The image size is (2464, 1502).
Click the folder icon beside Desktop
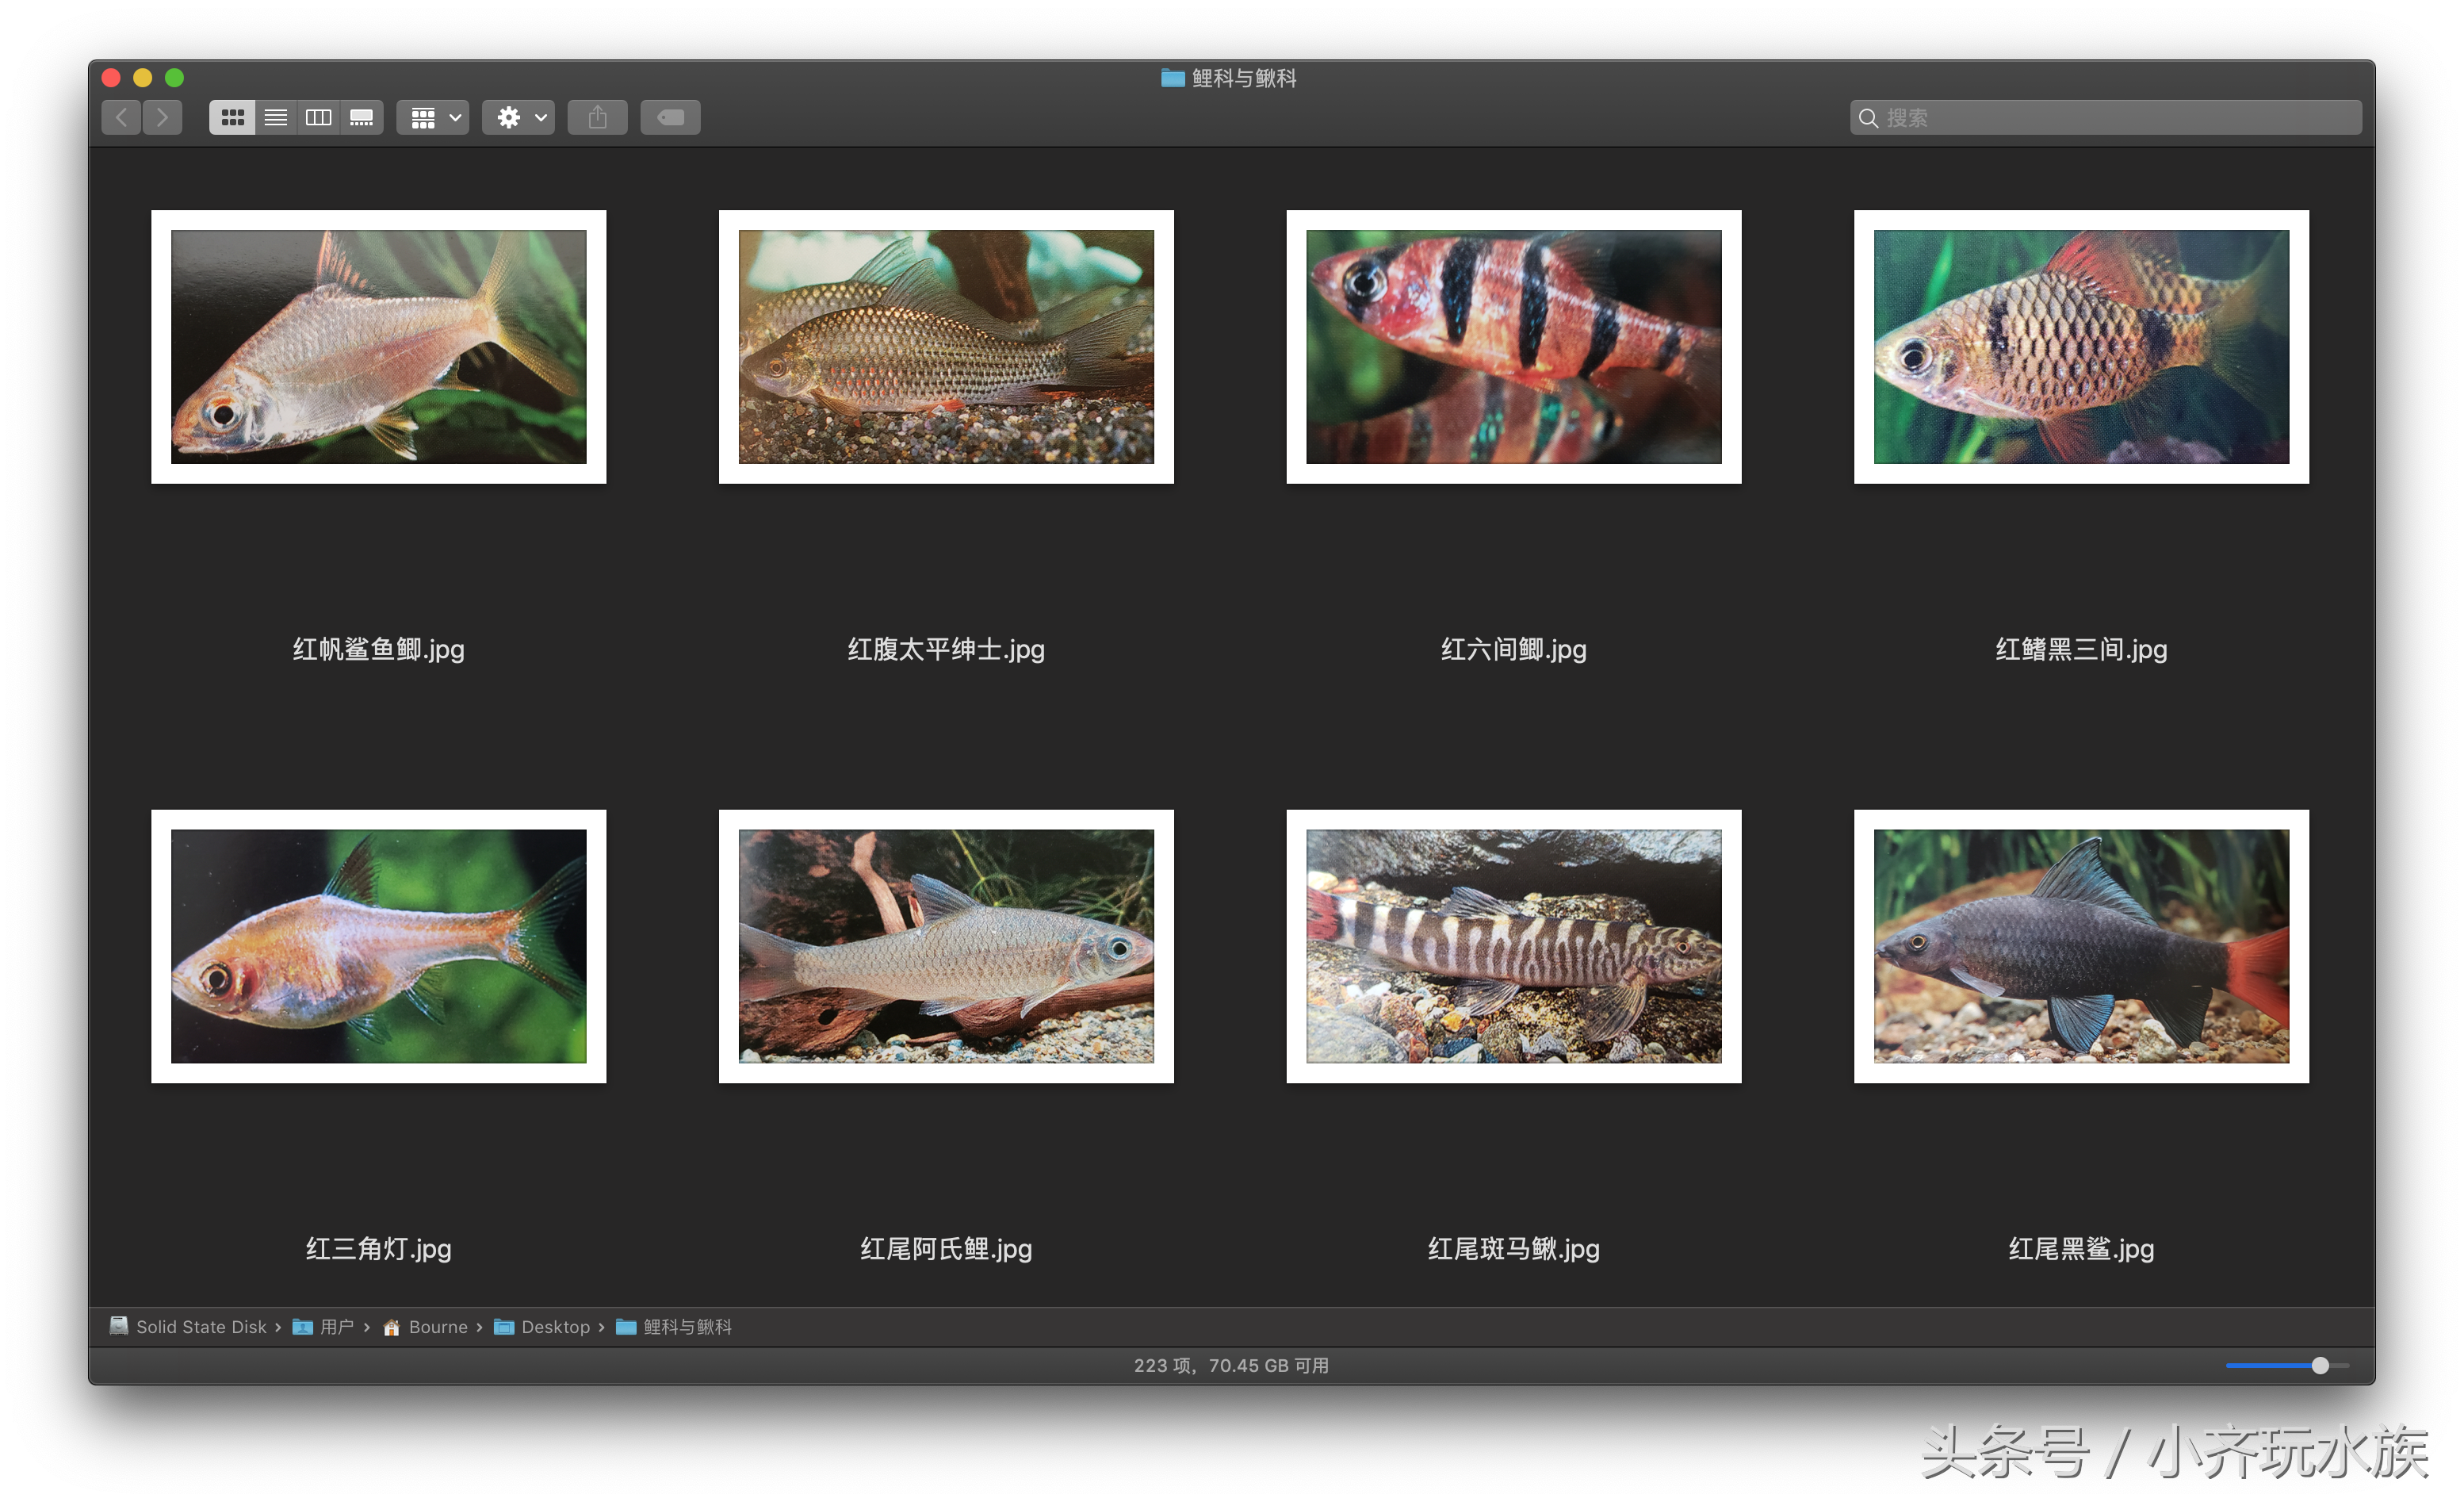[x=504, y=1327]
